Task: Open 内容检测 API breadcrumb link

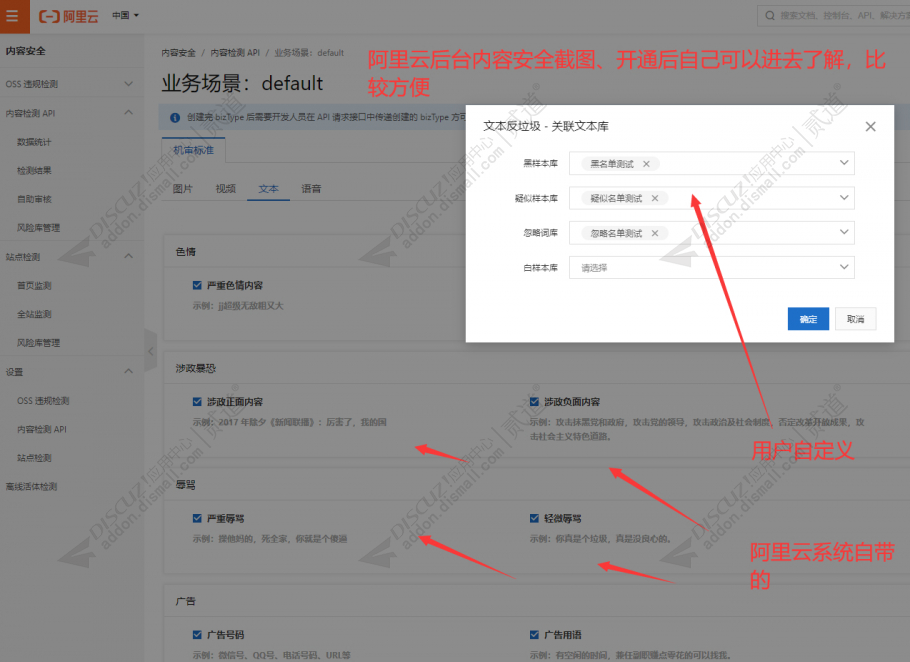Action: [235, 53]
